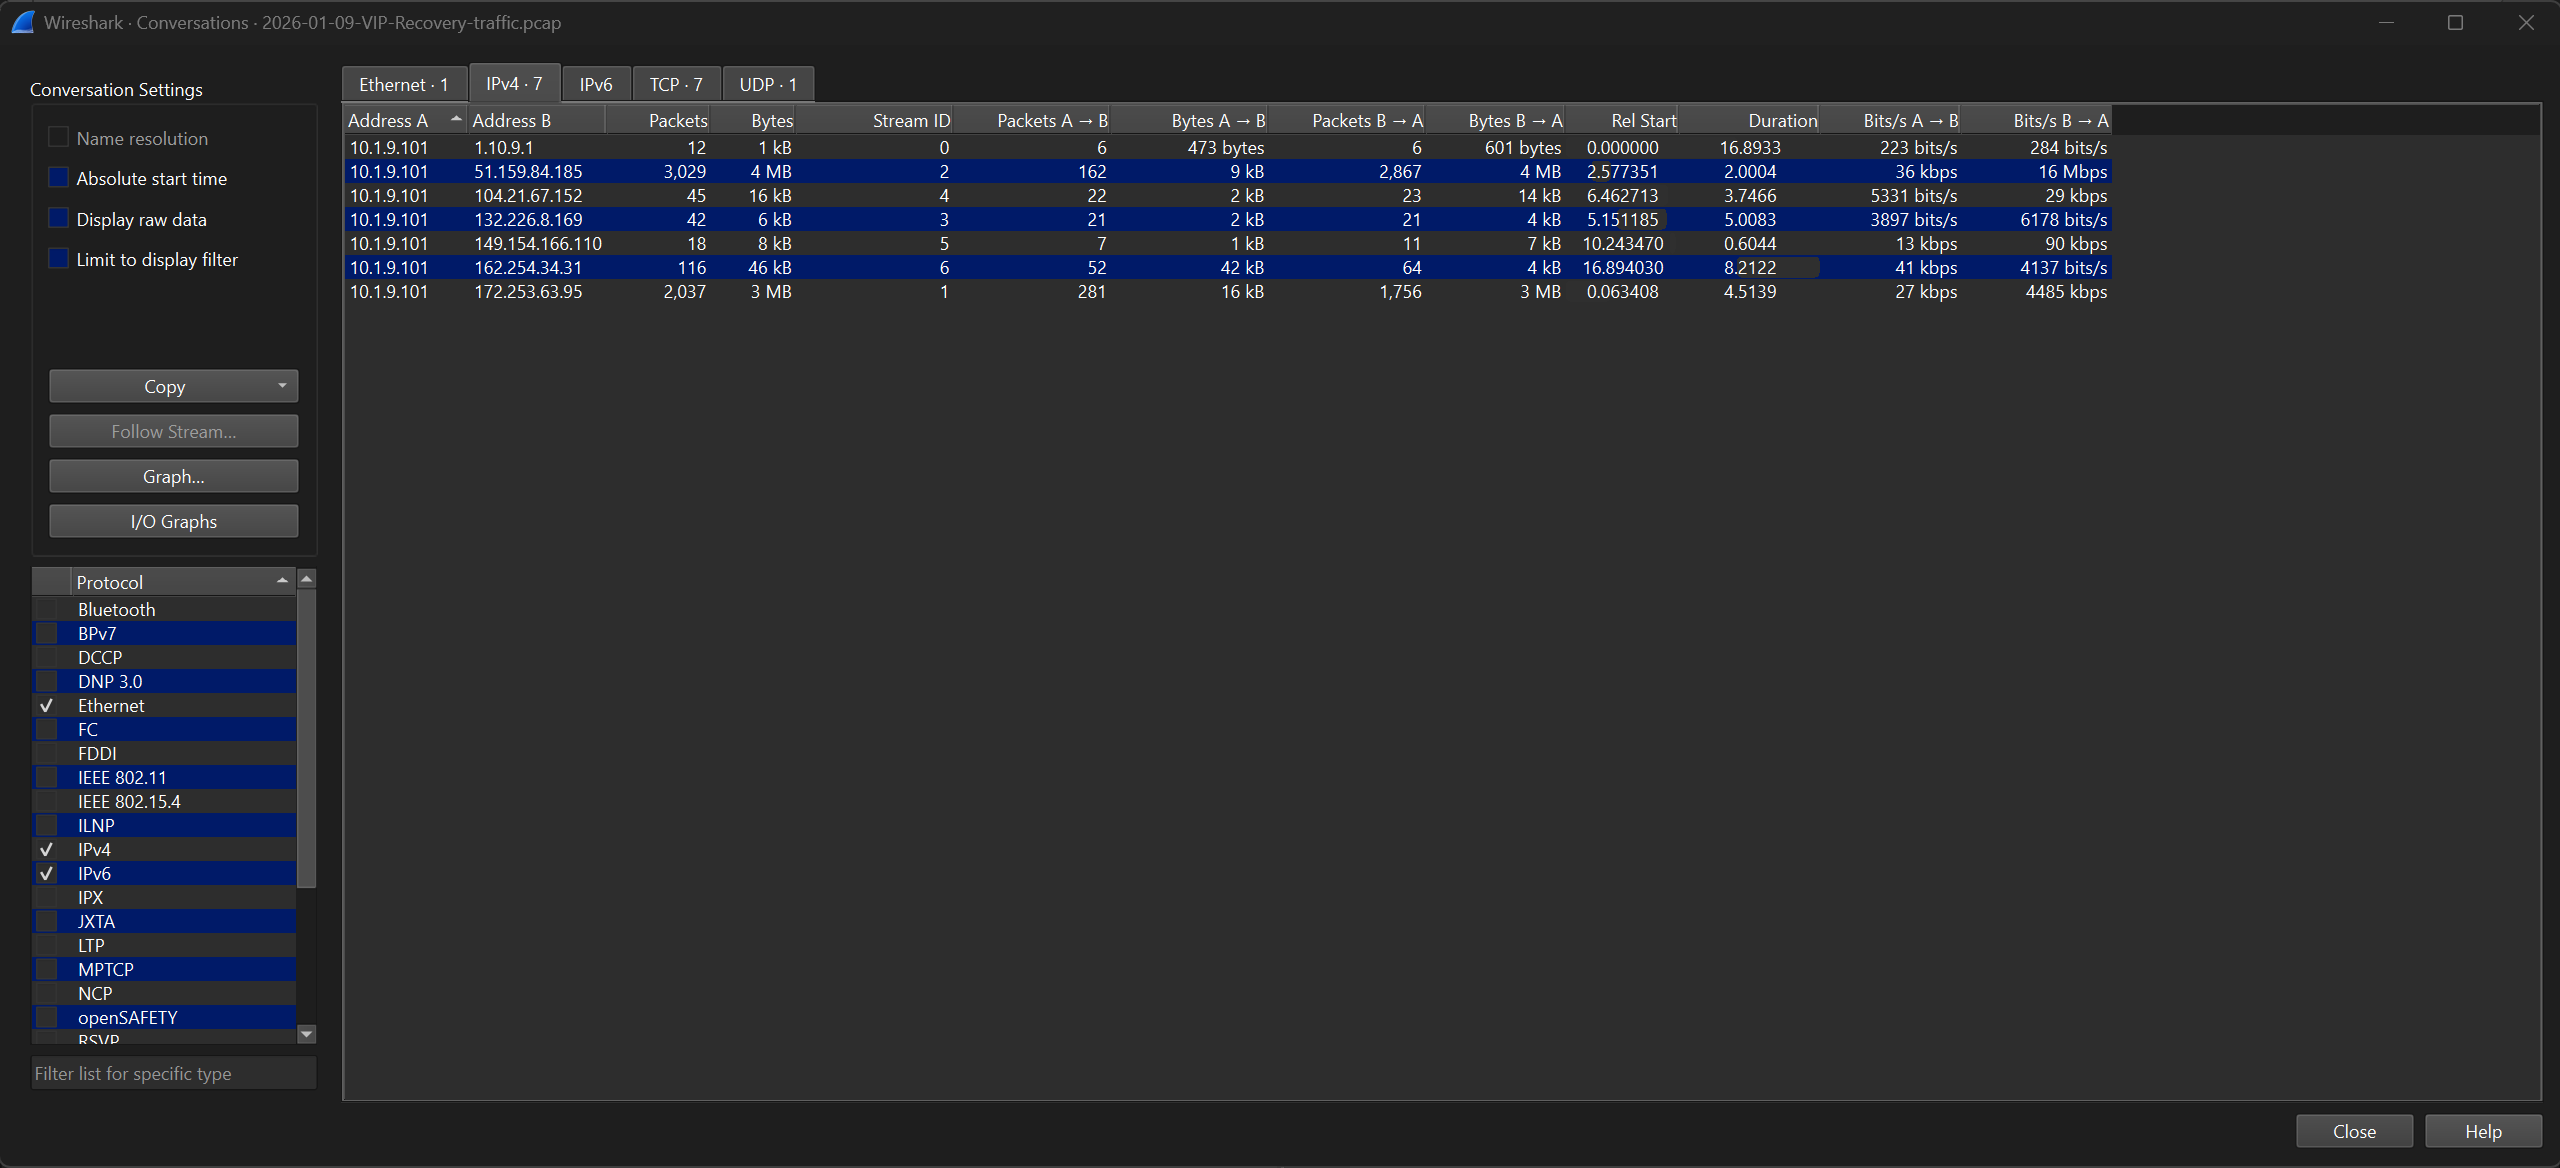The height and width of the screenshot is (1168, 2560).
Task: Click the Copy button dropdown arrow
Action: [x=282, y=386]
